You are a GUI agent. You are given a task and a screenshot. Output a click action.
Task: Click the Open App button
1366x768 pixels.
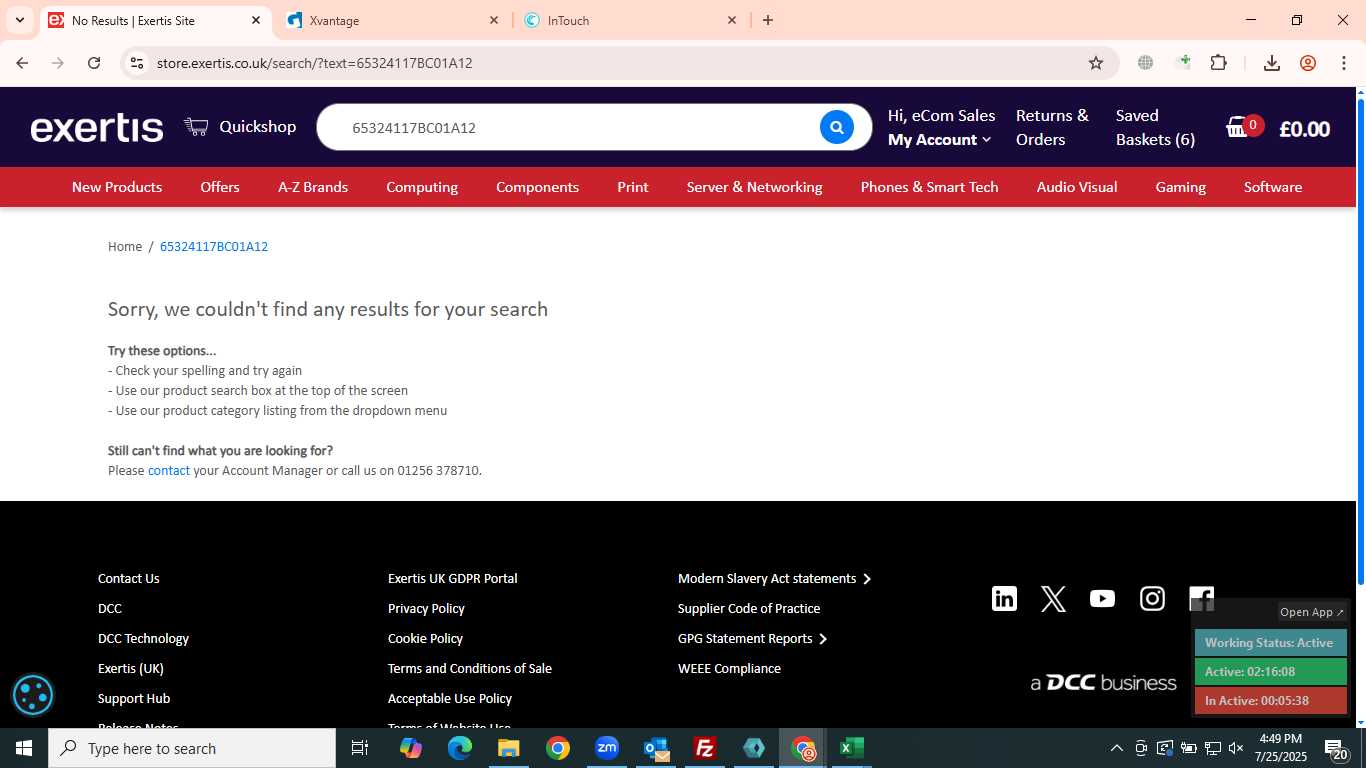tap(1312, 612)
